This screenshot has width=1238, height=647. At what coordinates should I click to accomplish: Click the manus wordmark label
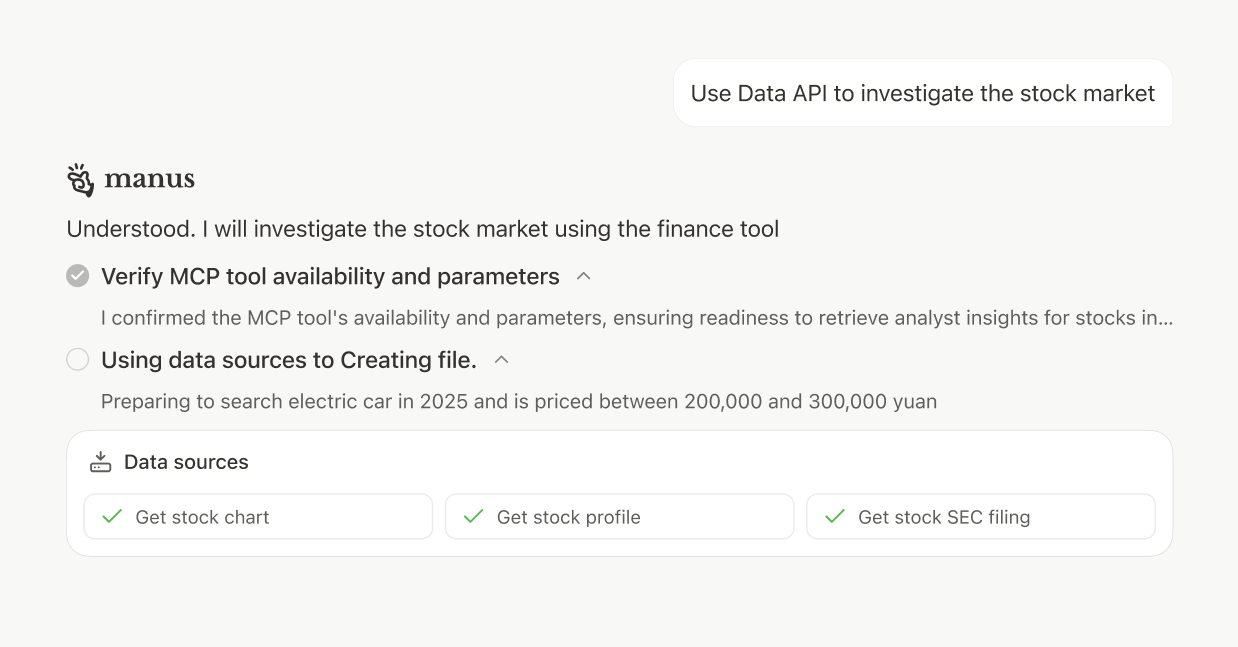[149, 180]
